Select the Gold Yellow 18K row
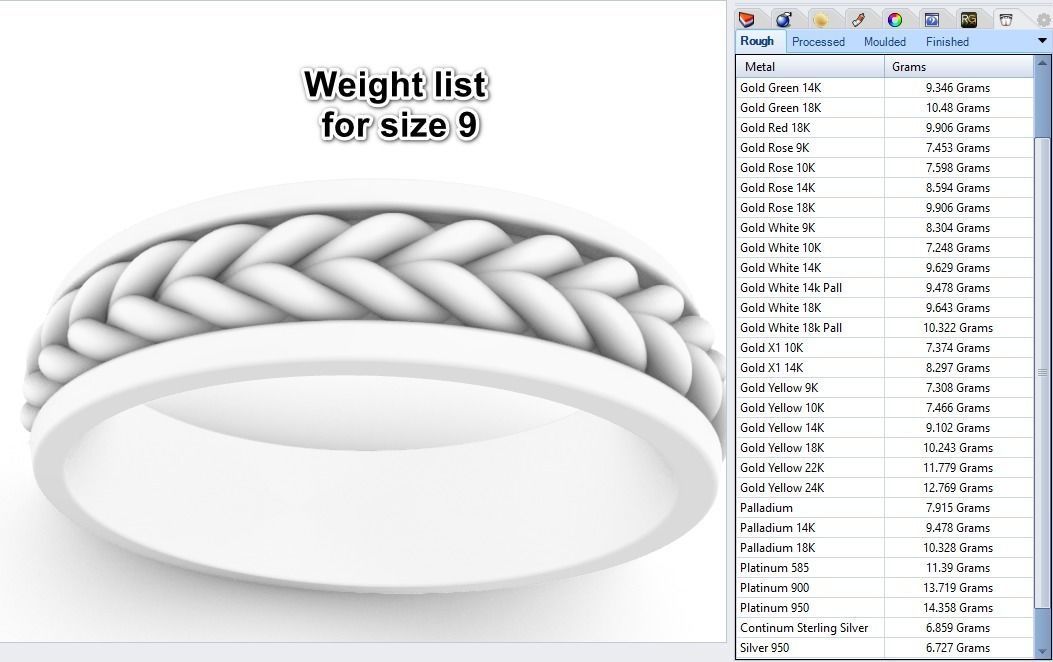Image resolution: width=1053 pixels, height=662 pixels. 884,448
